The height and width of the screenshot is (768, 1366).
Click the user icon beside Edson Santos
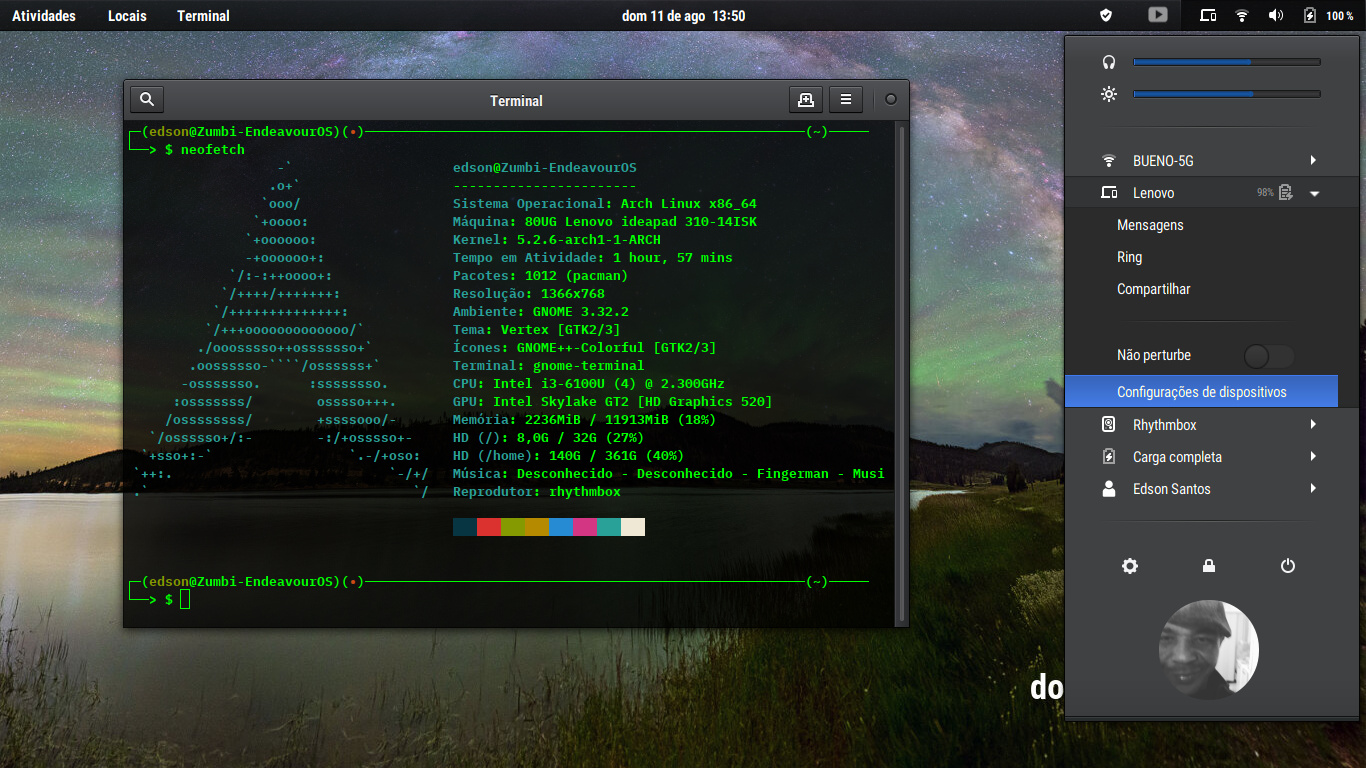point(1109,489)
